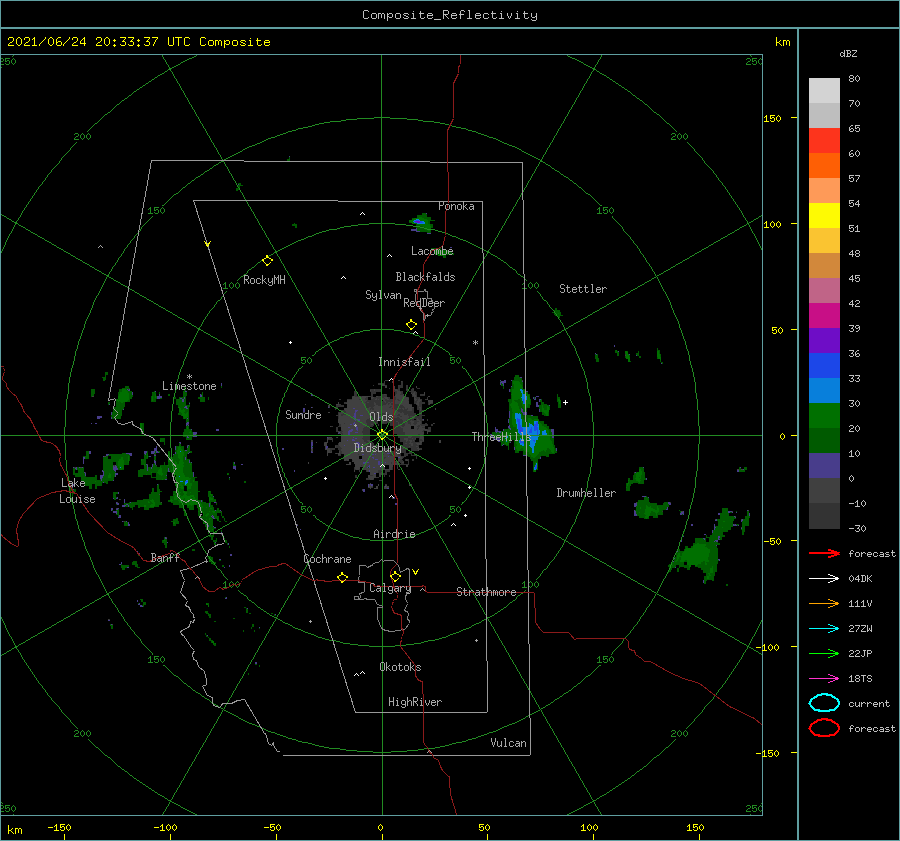Click the red forecast arrow in legend
Viewport: 900px width, 841px height.
pyautogui.click(x=824, y=553)
